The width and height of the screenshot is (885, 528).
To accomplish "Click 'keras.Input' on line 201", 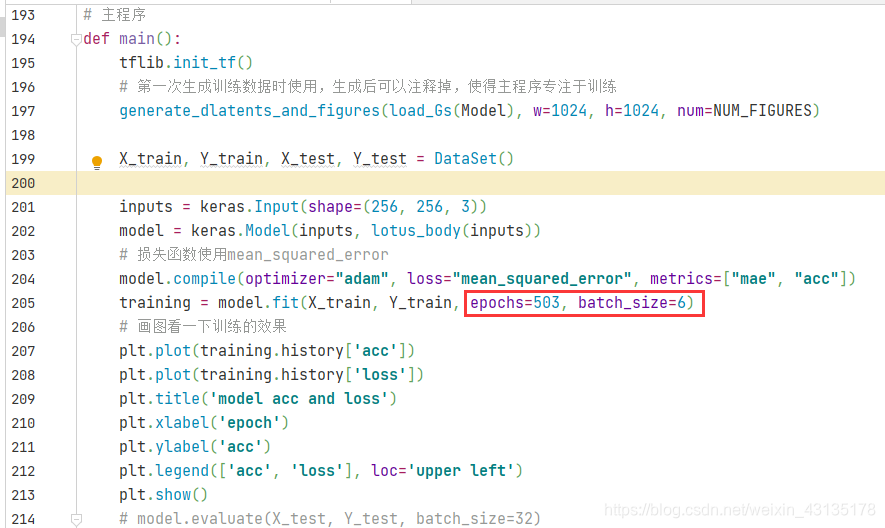I will point(249,207).
